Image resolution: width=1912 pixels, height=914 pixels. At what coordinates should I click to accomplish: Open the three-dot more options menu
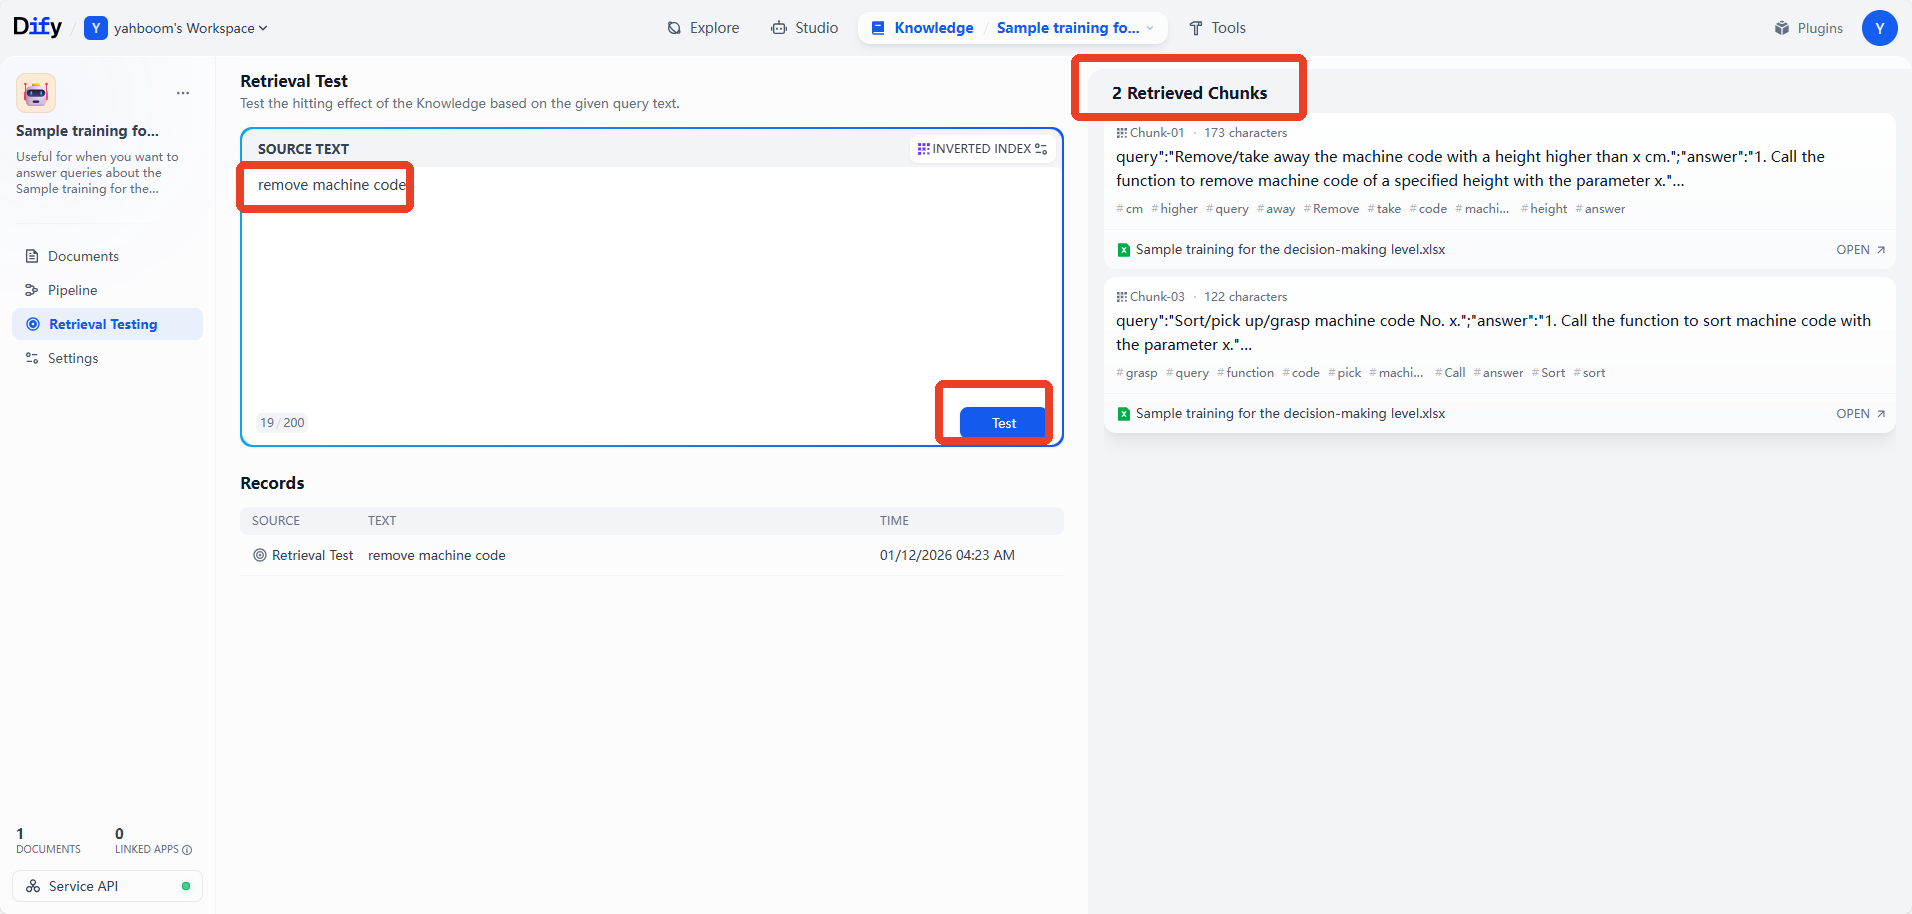(183, 93)
